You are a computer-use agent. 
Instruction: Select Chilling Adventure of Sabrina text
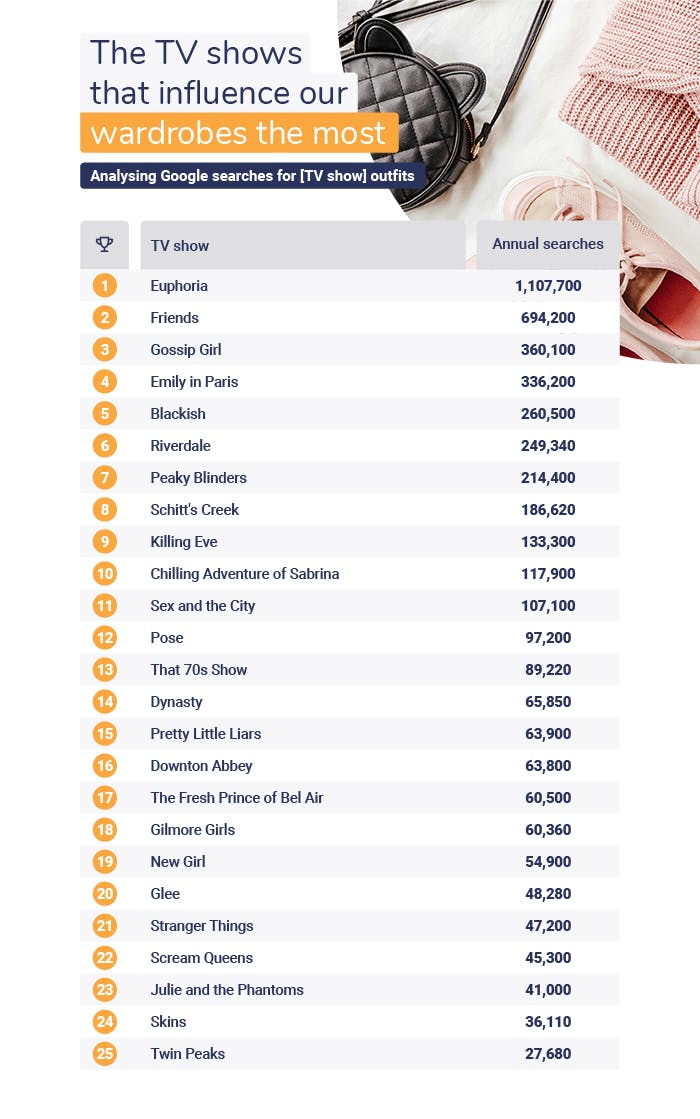(x=245, y=574)
